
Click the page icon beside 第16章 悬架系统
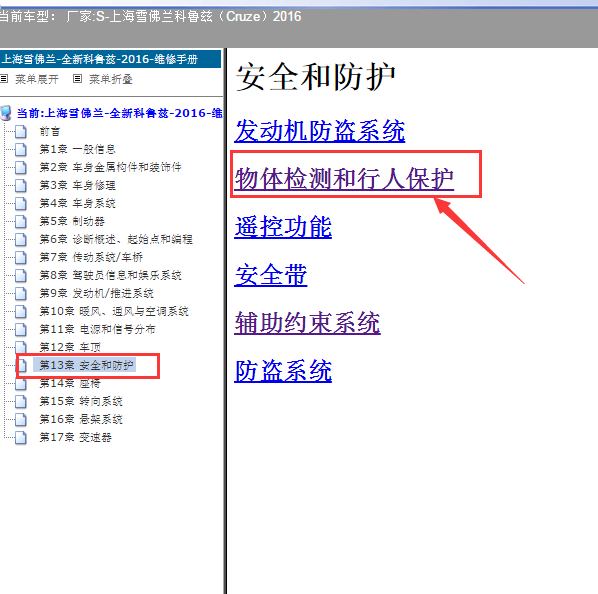(x=21, y=419)
